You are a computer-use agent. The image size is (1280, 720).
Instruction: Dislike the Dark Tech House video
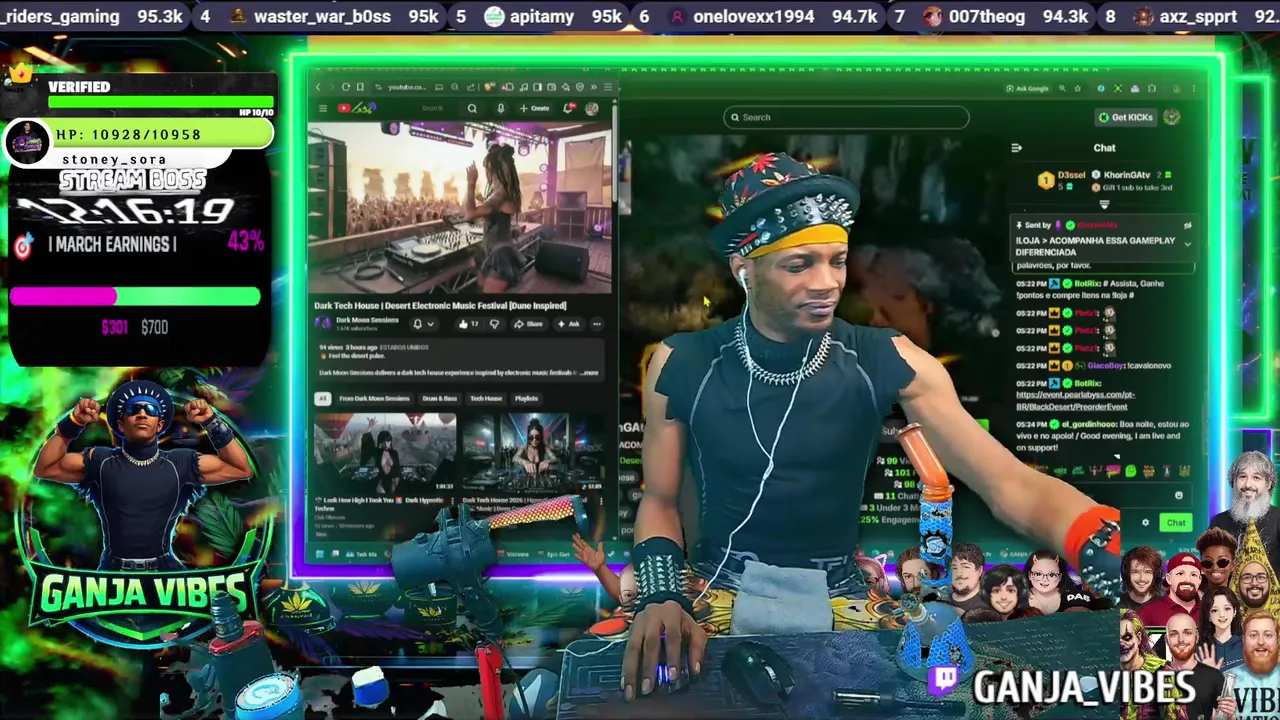[x=494, y=324]
